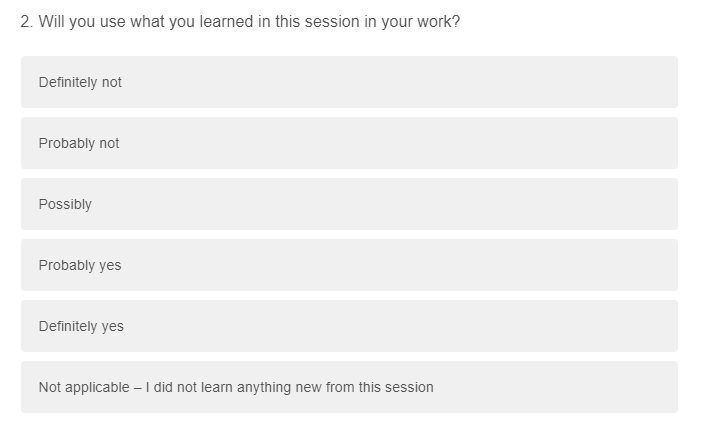Screen dimensions: 708x428
Task: Click the 'Probably not' label text
Action: tap(79, 143)
